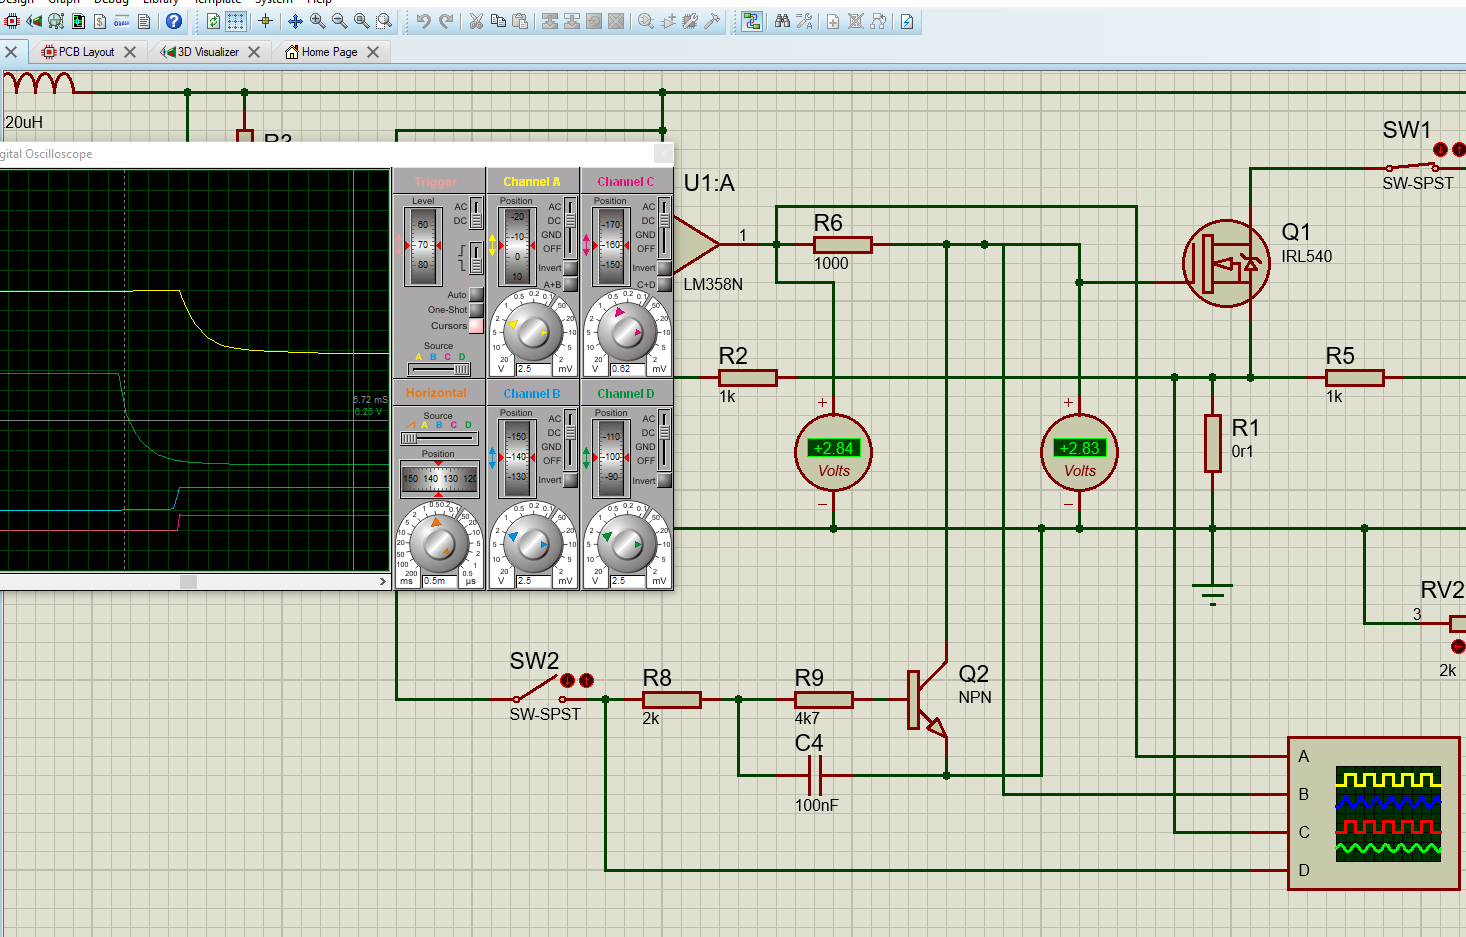The image size is (1466, 937).
Task: Click the Toggle Grid toolbar icon
Action: (235, 21)
